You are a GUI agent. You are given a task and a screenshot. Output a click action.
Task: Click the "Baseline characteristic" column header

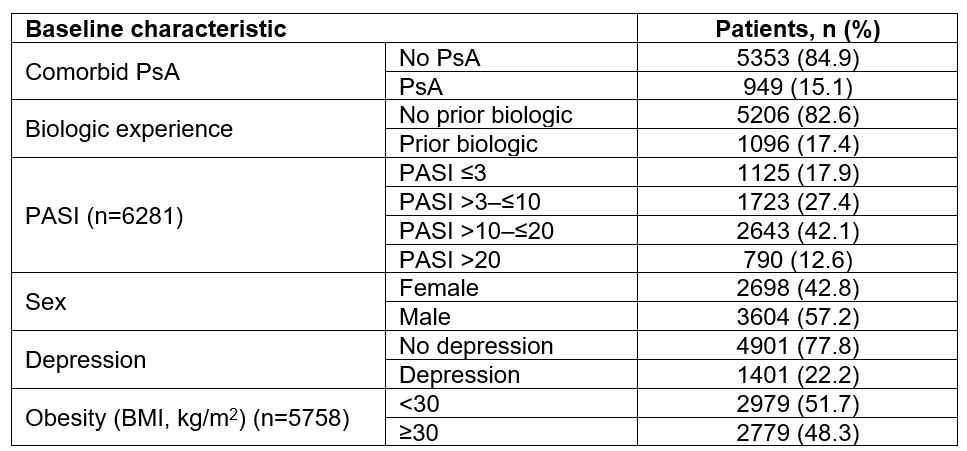pos(156,29)
